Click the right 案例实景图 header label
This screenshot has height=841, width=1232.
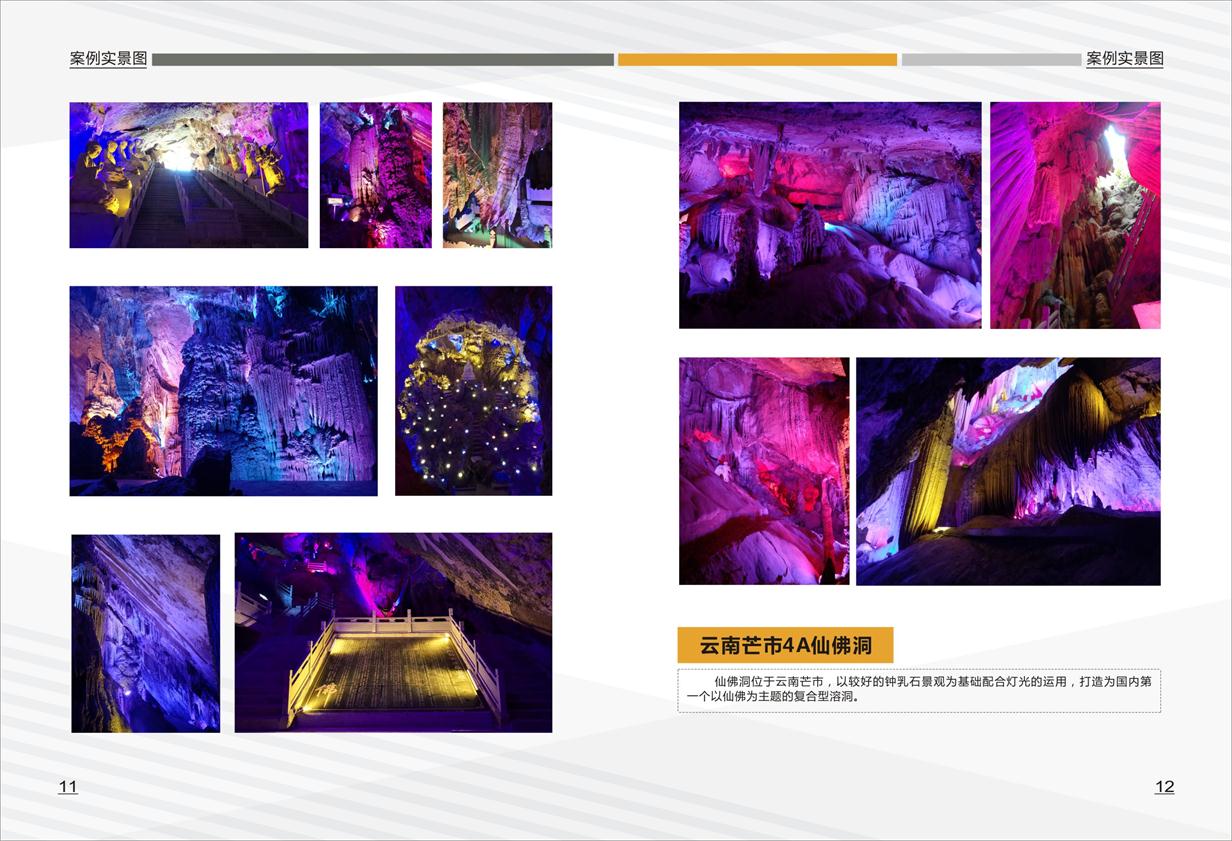point(1125,59)
